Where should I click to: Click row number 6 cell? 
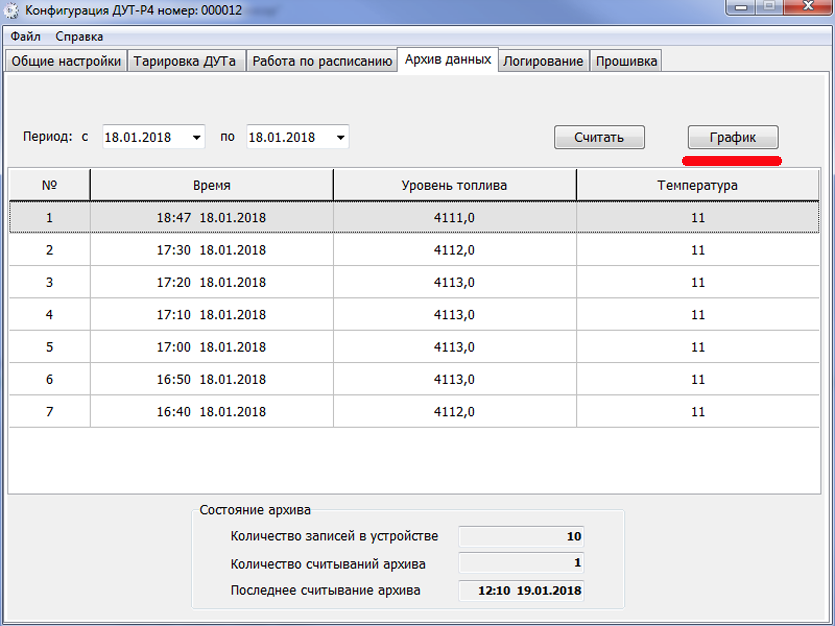pyautogui.click(x=50, y=380)
